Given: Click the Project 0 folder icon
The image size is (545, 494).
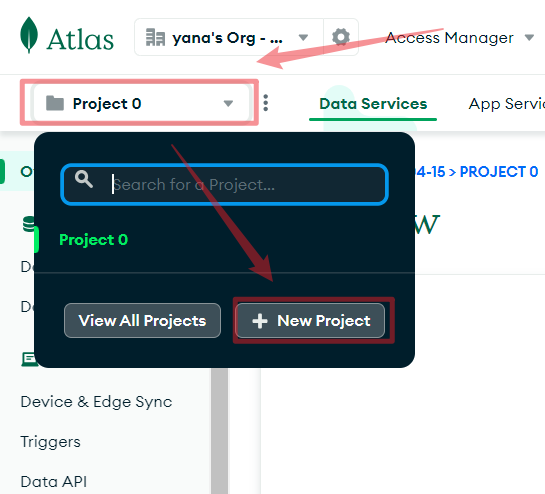Looking at the screenshot, I should [55, 103].
